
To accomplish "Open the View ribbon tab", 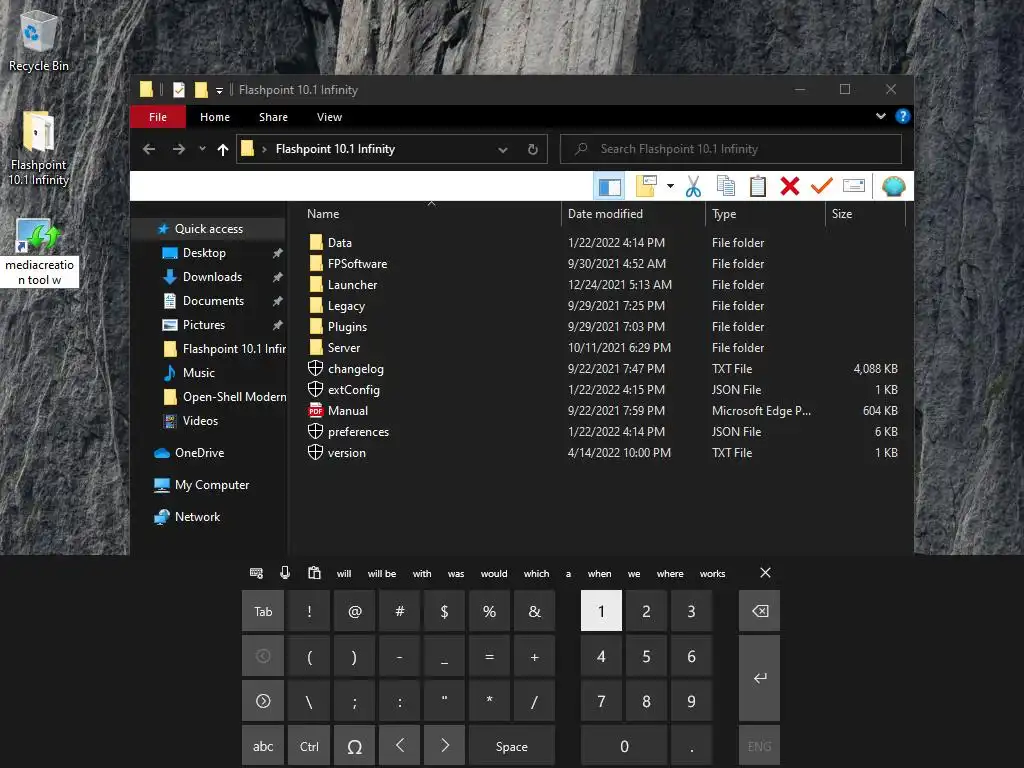I will pos(329,117).
